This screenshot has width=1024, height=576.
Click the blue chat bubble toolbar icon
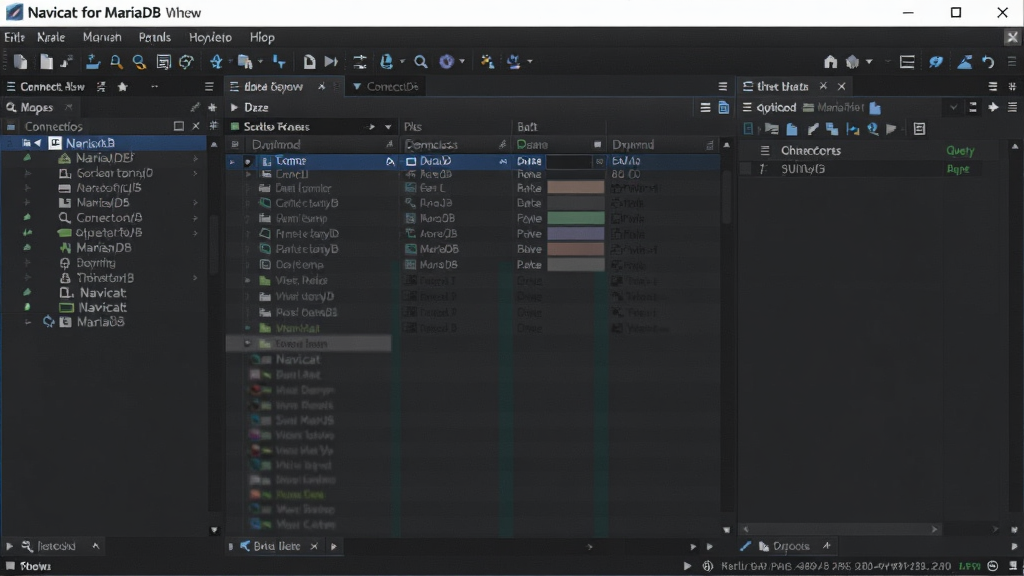click(x=936, y=61)
